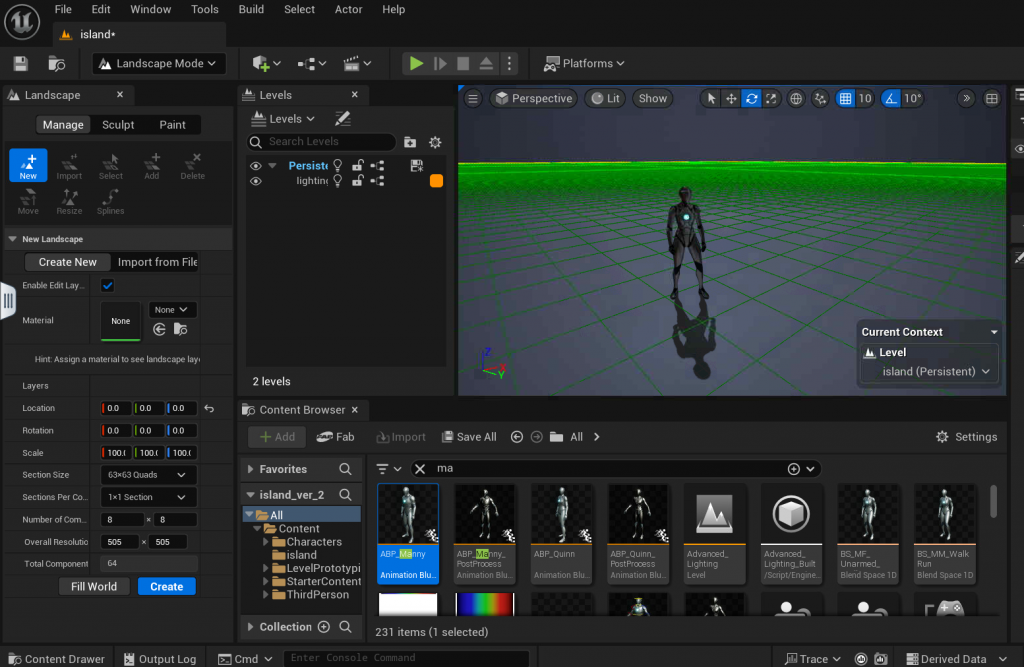The image size is (1024, 667).
Task: Toggle the Persistent Level lightbulb icon
Action: (x=338, y=165)
